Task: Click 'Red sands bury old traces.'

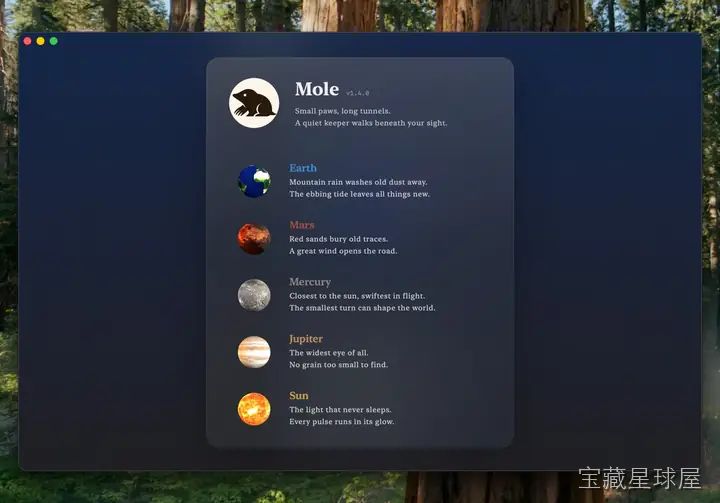Action: (338, 239)
